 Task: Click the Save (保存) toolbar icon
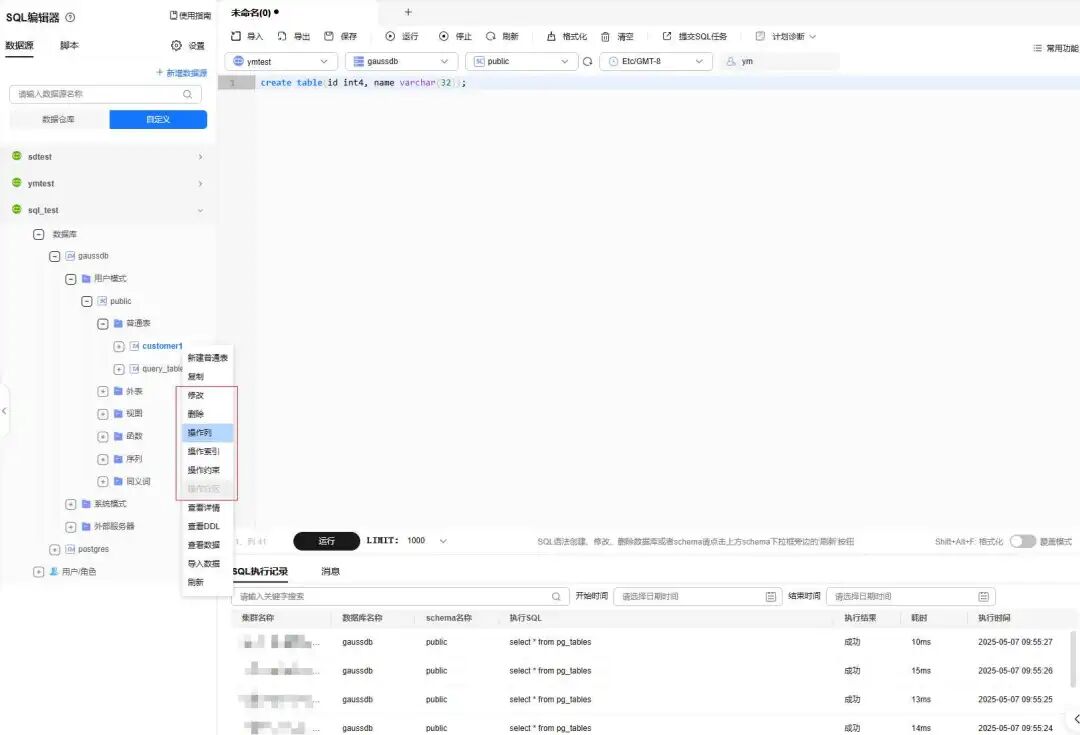pyautogui.click(x=329, y=37)
